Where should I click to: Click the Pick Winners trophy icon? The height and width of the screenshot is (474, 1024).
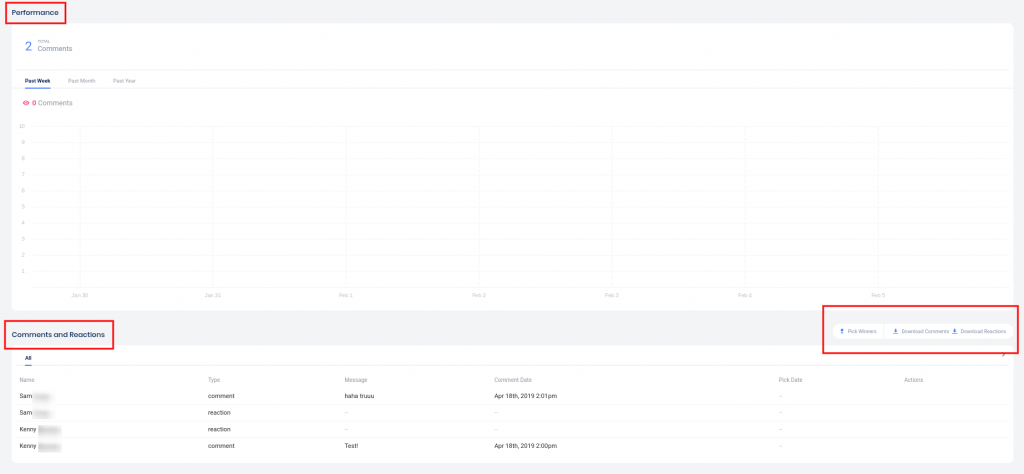[842, 331]
